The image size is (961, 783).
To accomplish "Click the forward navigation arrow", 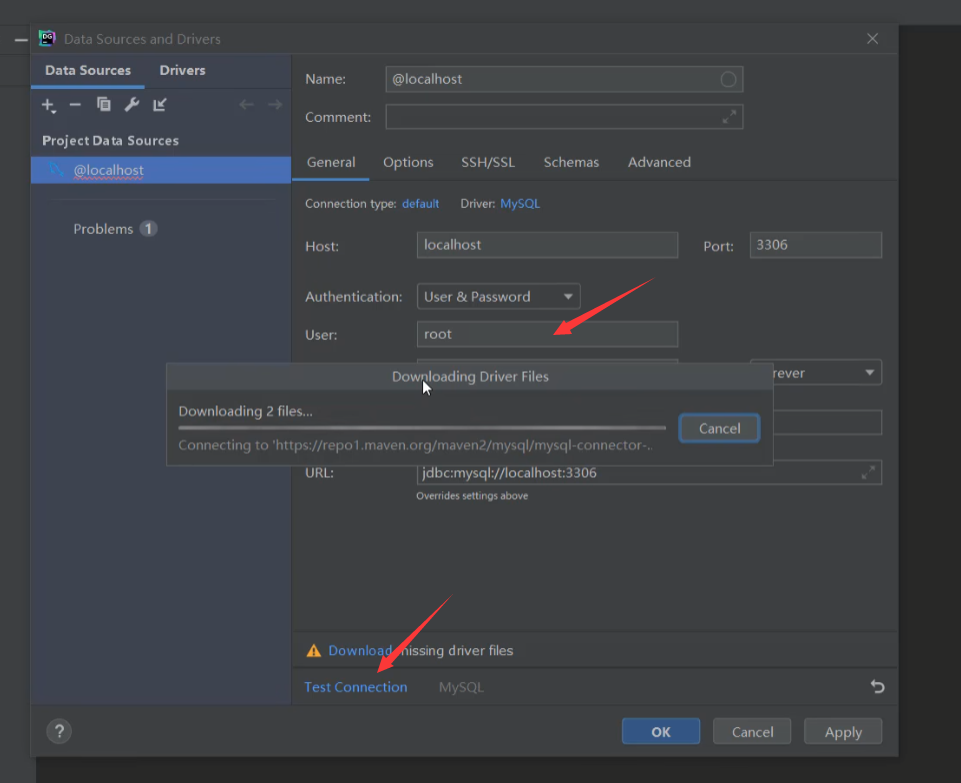I will (x=275, y=105).
